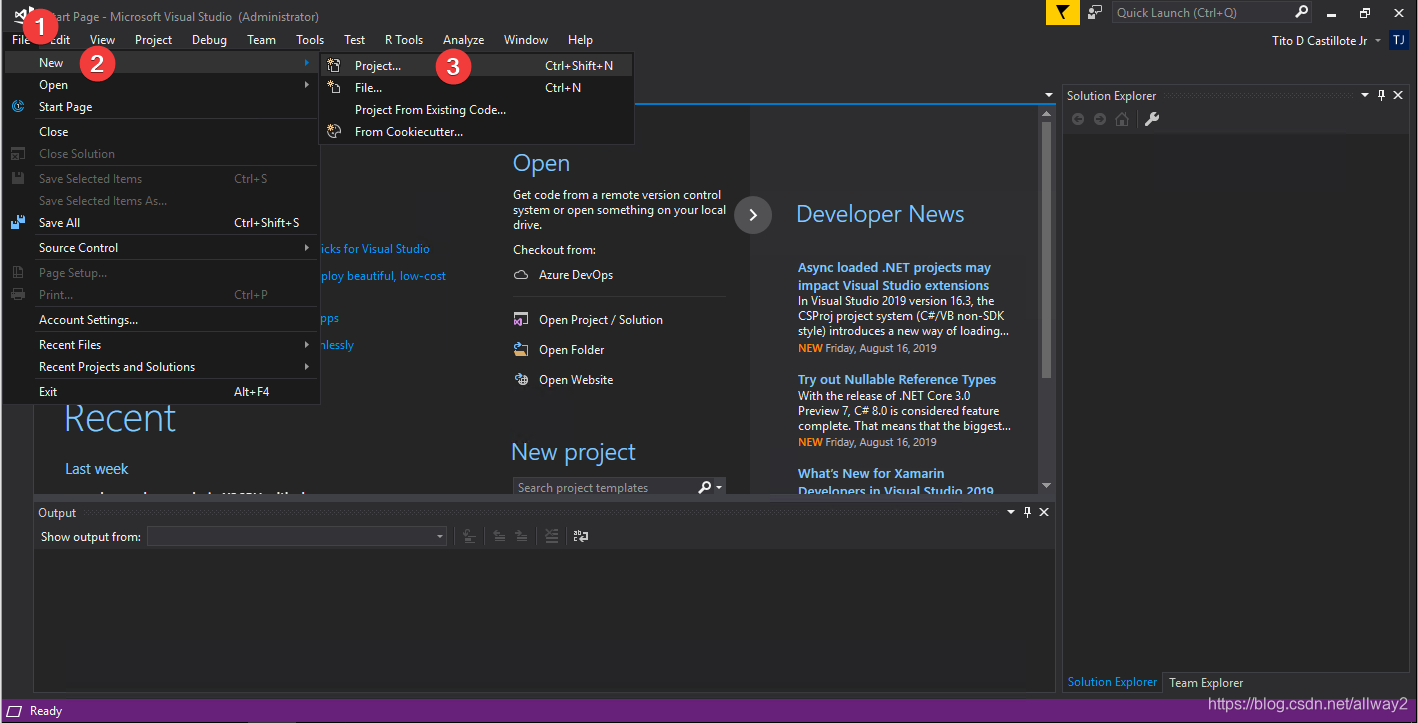Click Solution Explorer Forward arrow icon
The height and width of the screenshot is (723, 1418).
point(1100,119)
